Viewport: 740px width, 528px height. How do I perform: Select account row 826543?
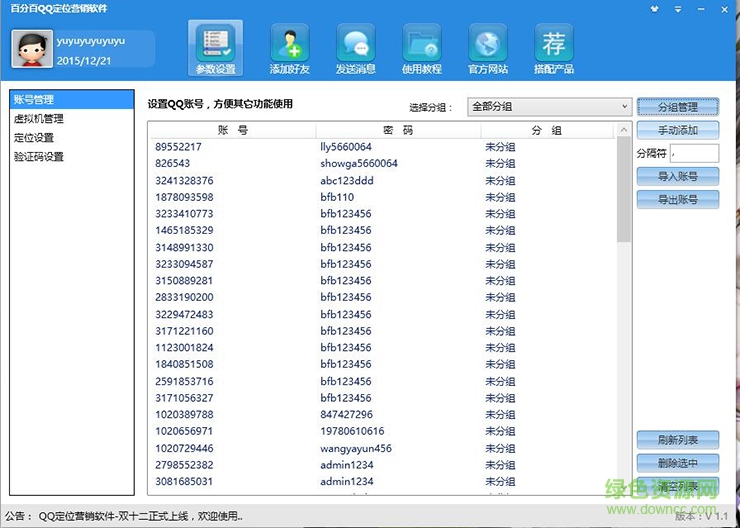(x=383, y=163)
